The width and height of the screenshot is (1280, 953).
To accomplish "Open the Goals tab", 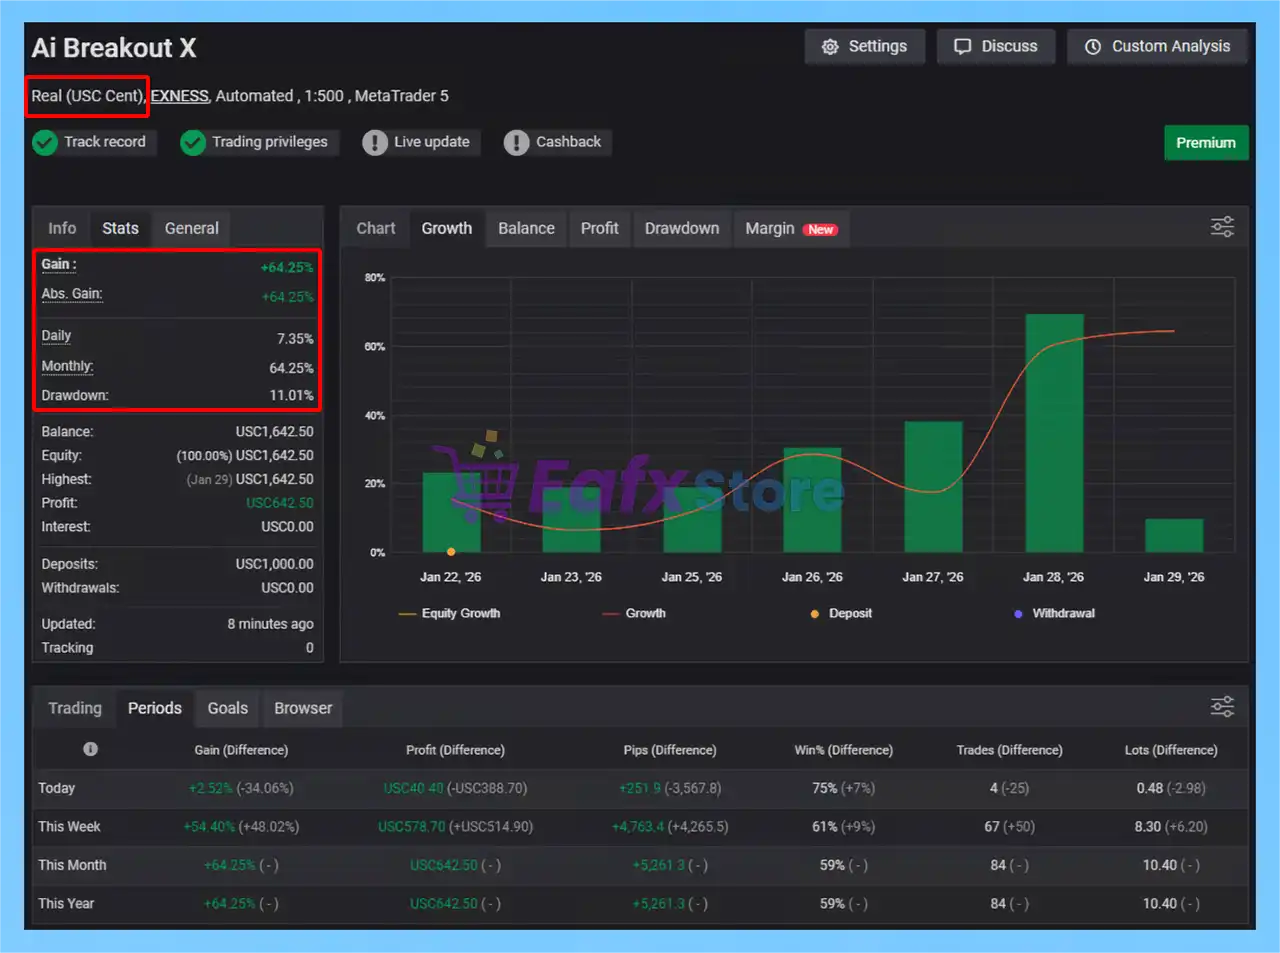I will point(227,708).
